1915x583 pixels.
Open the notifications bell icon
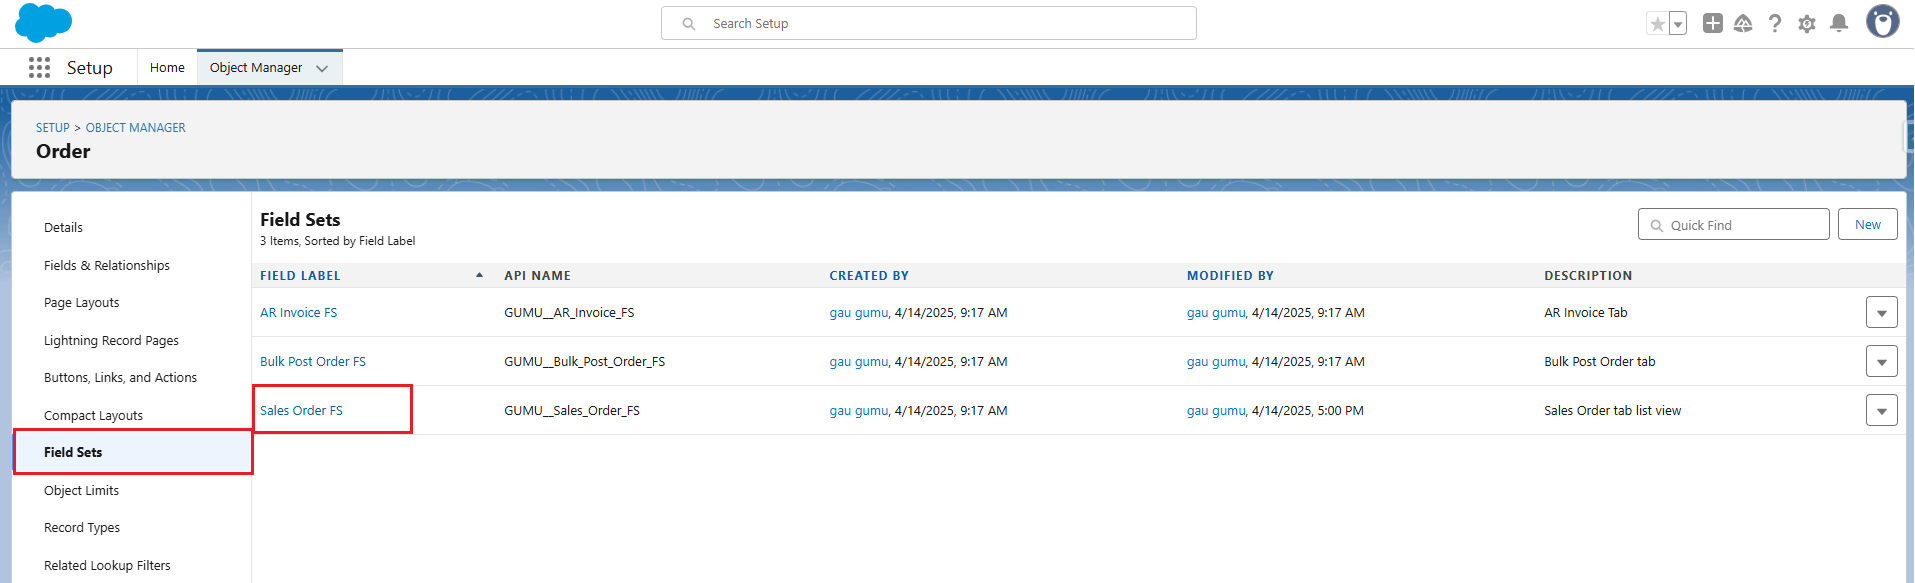[1839, 23]
